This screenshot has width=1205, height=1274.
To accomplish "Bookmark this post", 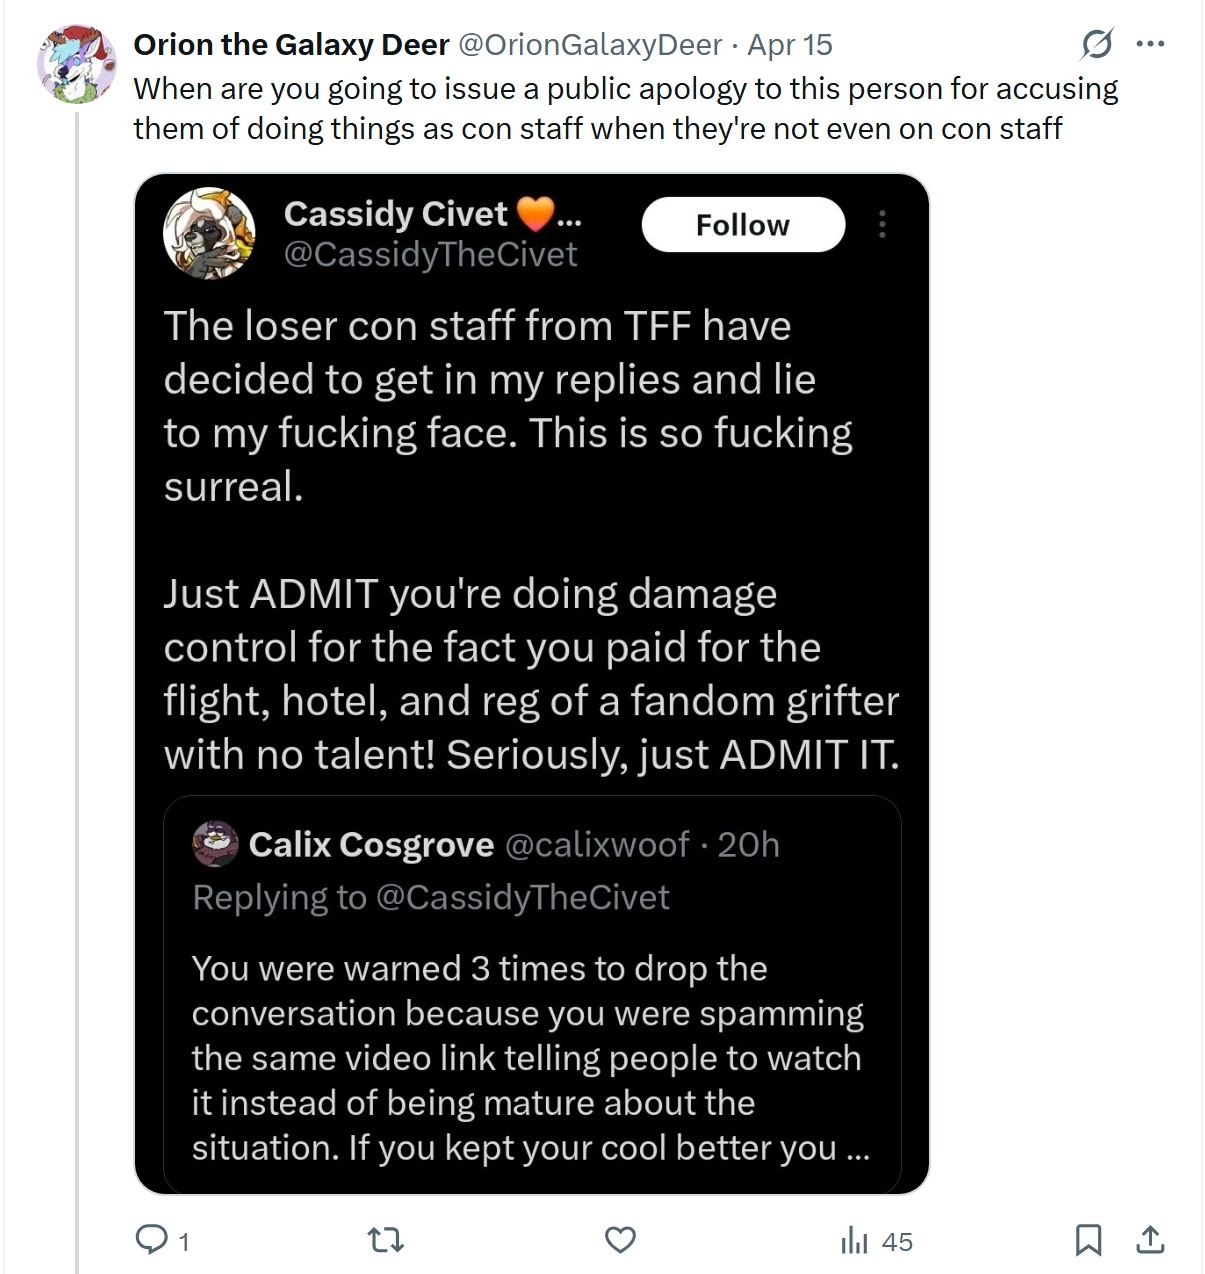I will click(1088, 1240).
